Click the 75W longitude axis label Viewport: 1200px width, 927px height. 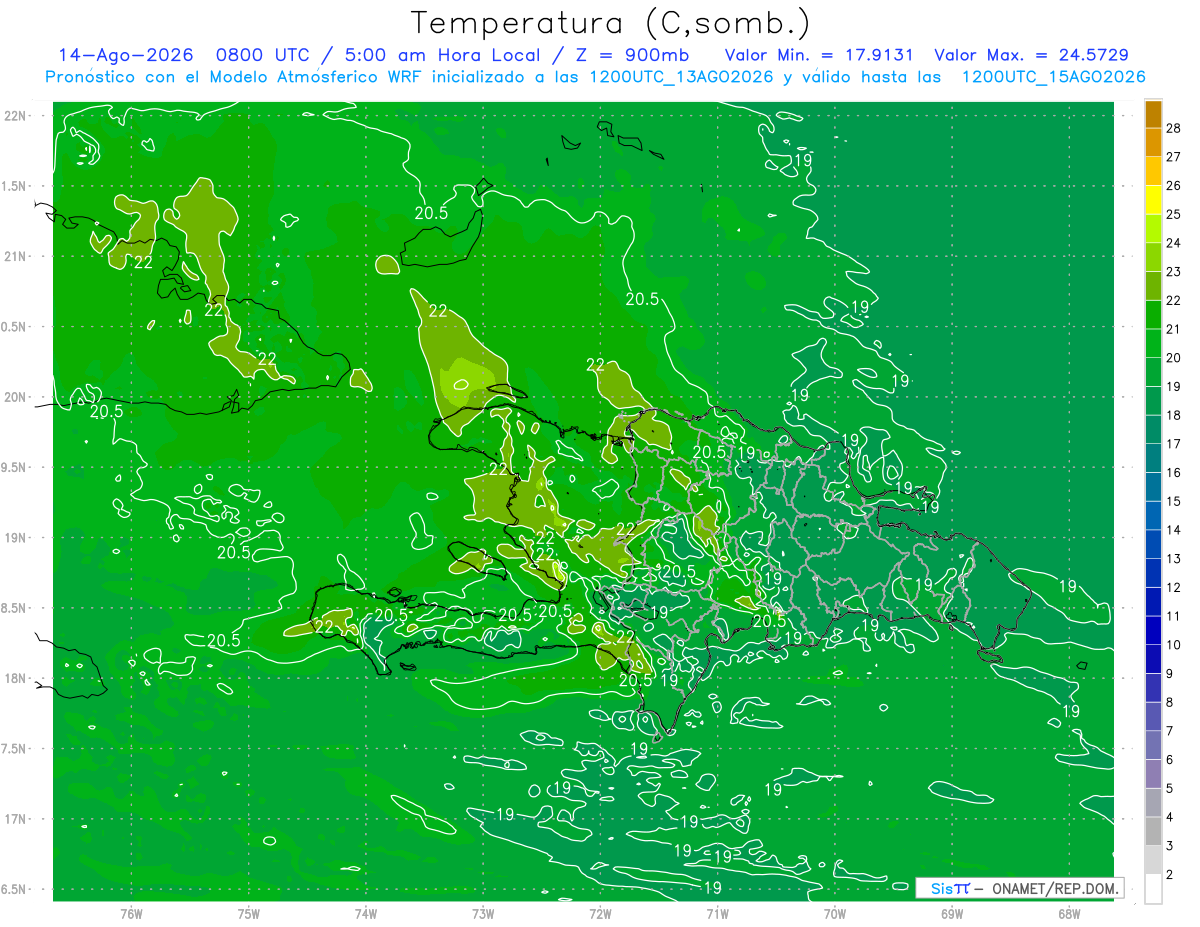pos(249,913)
